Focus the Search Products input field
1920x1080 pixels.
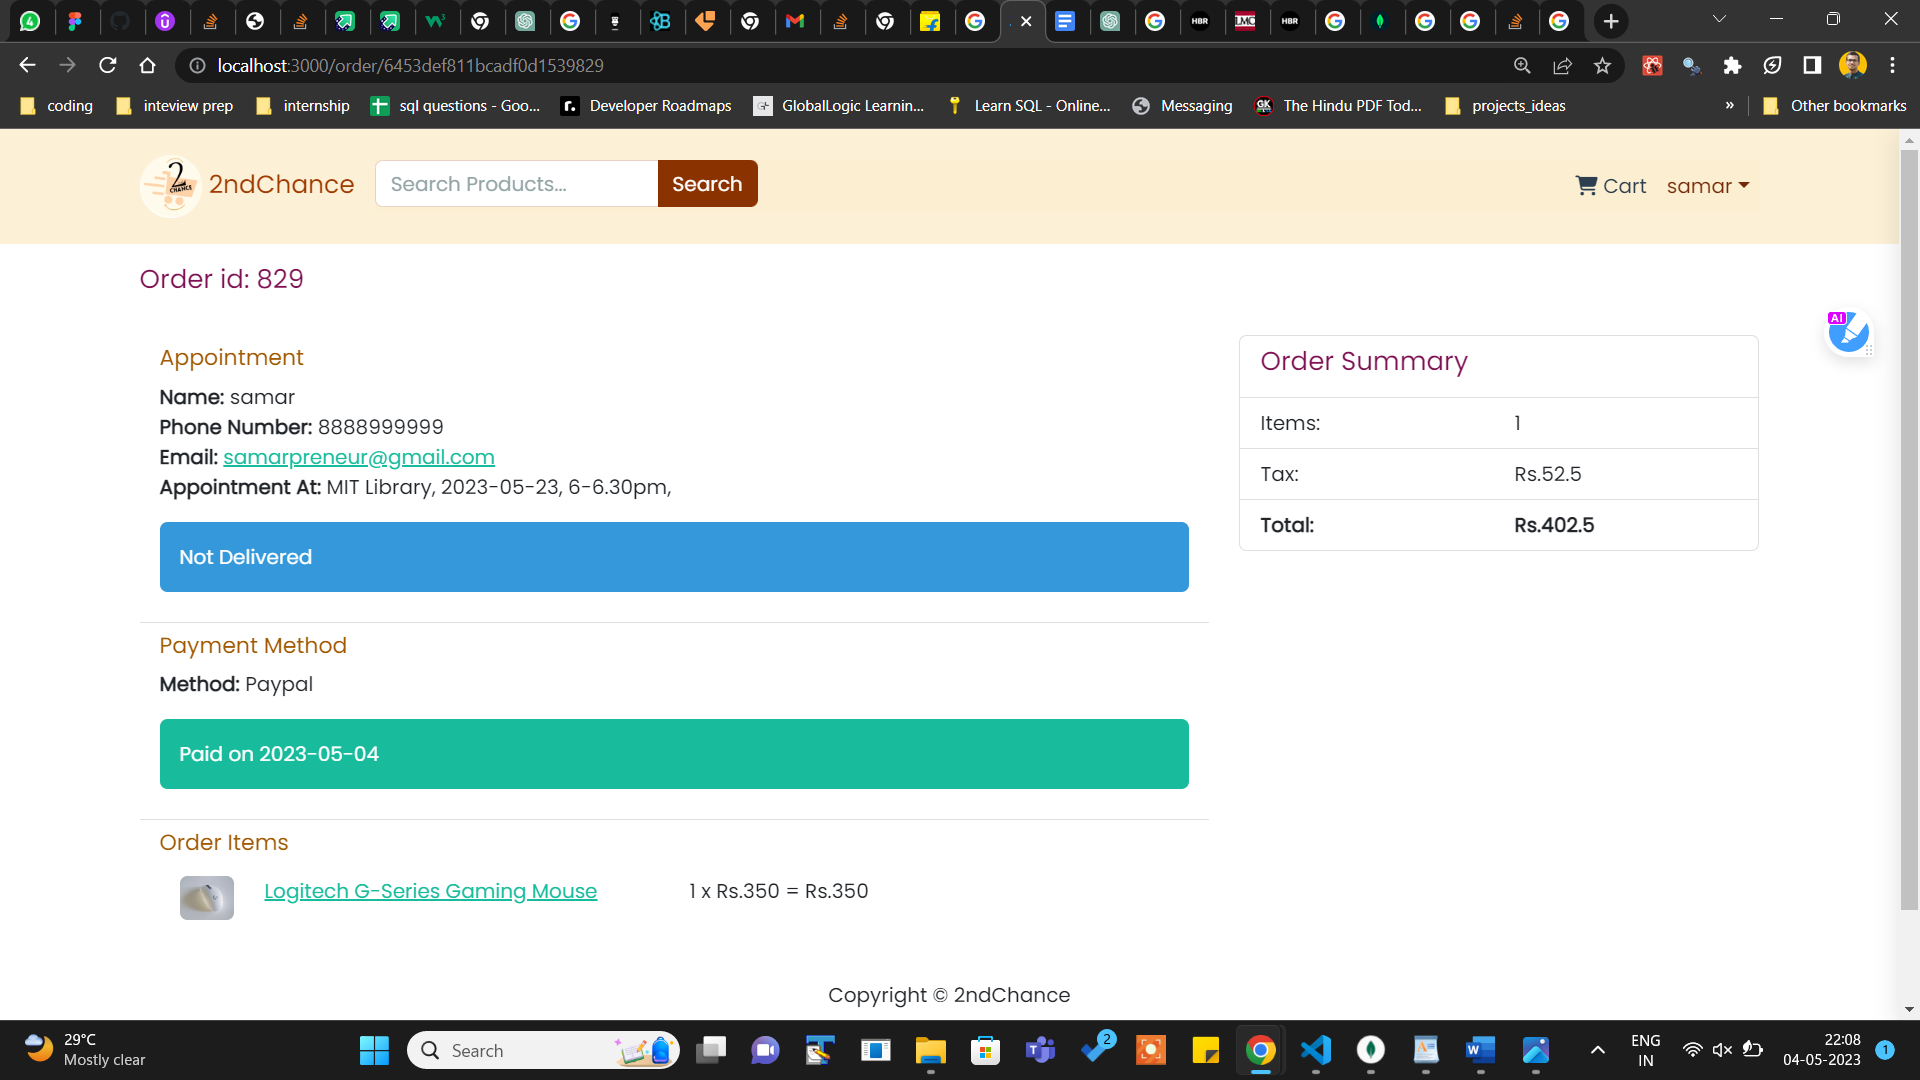click(516, 184)
